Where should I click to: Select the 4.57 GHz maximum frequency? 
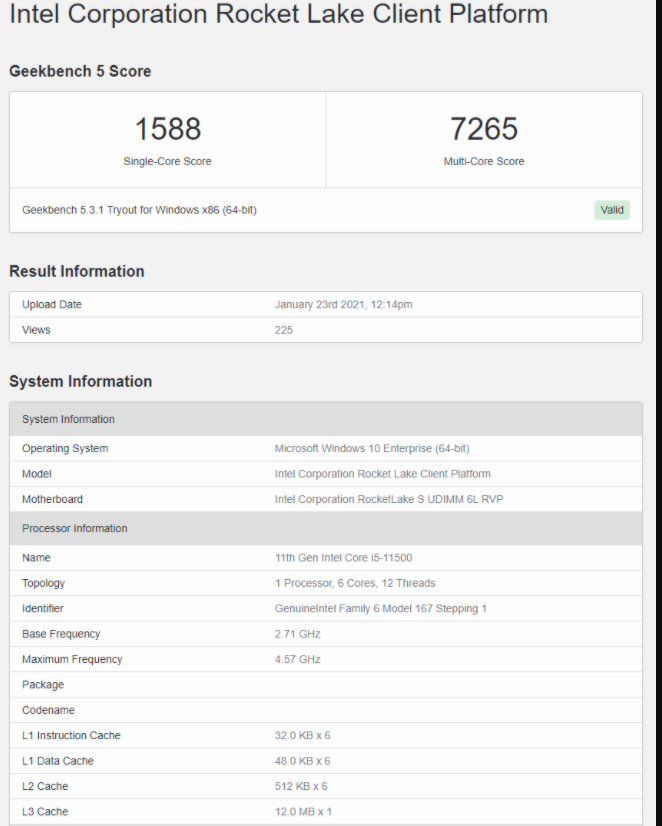298,659
